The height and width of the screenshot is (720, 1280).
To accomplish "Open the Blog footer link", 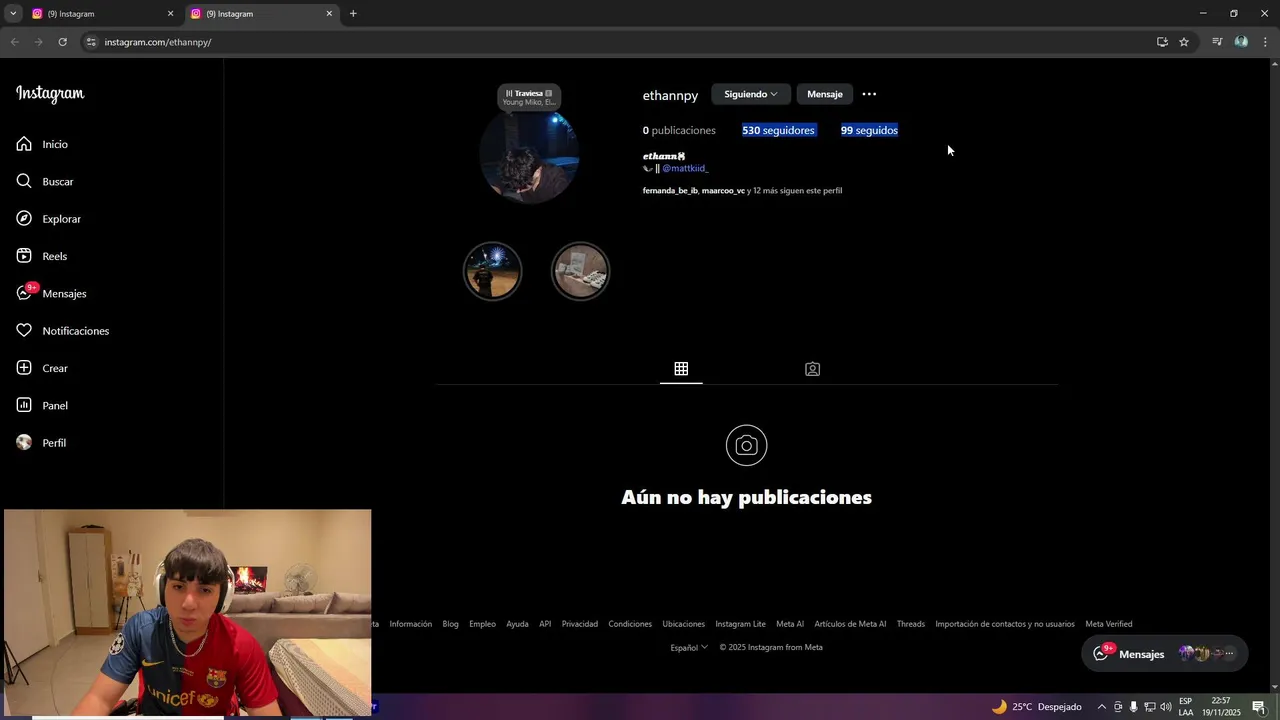I will 451,624.
